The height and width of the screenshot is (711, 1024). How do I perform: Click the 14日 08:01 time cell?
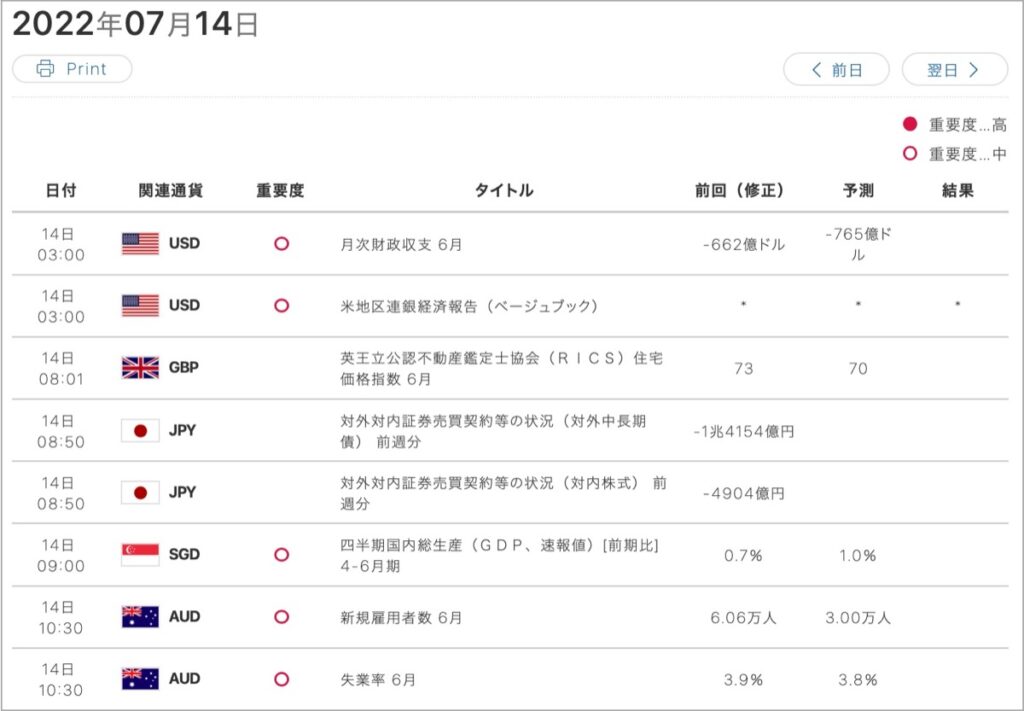[x=61, y=368]
